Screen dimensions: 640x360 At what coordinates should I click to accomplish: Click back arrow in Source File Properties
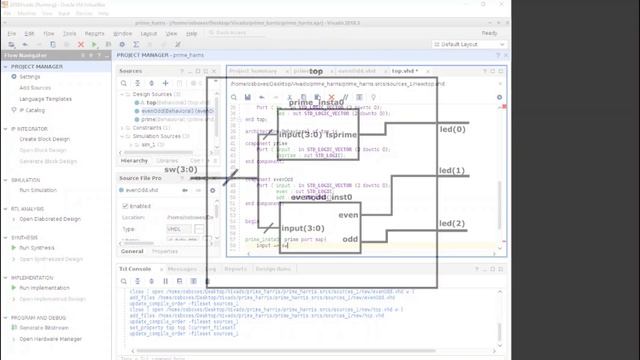185,190
